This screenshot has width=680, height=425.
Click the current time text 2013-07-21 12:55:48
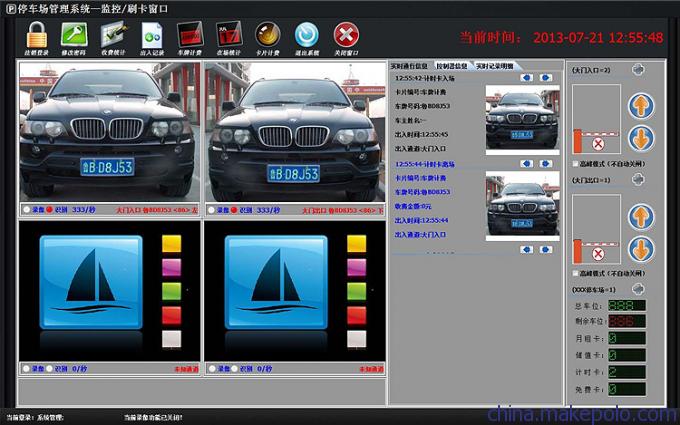(598, 38)
